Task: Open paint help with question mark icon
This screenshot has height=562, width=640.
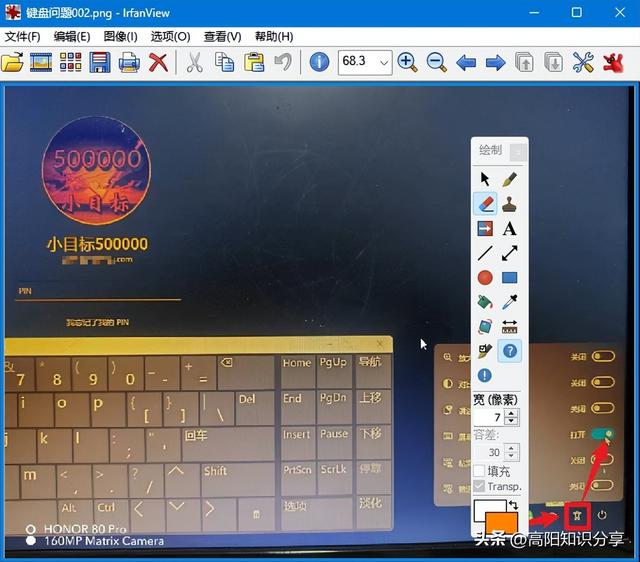Action: coord(510,351)
